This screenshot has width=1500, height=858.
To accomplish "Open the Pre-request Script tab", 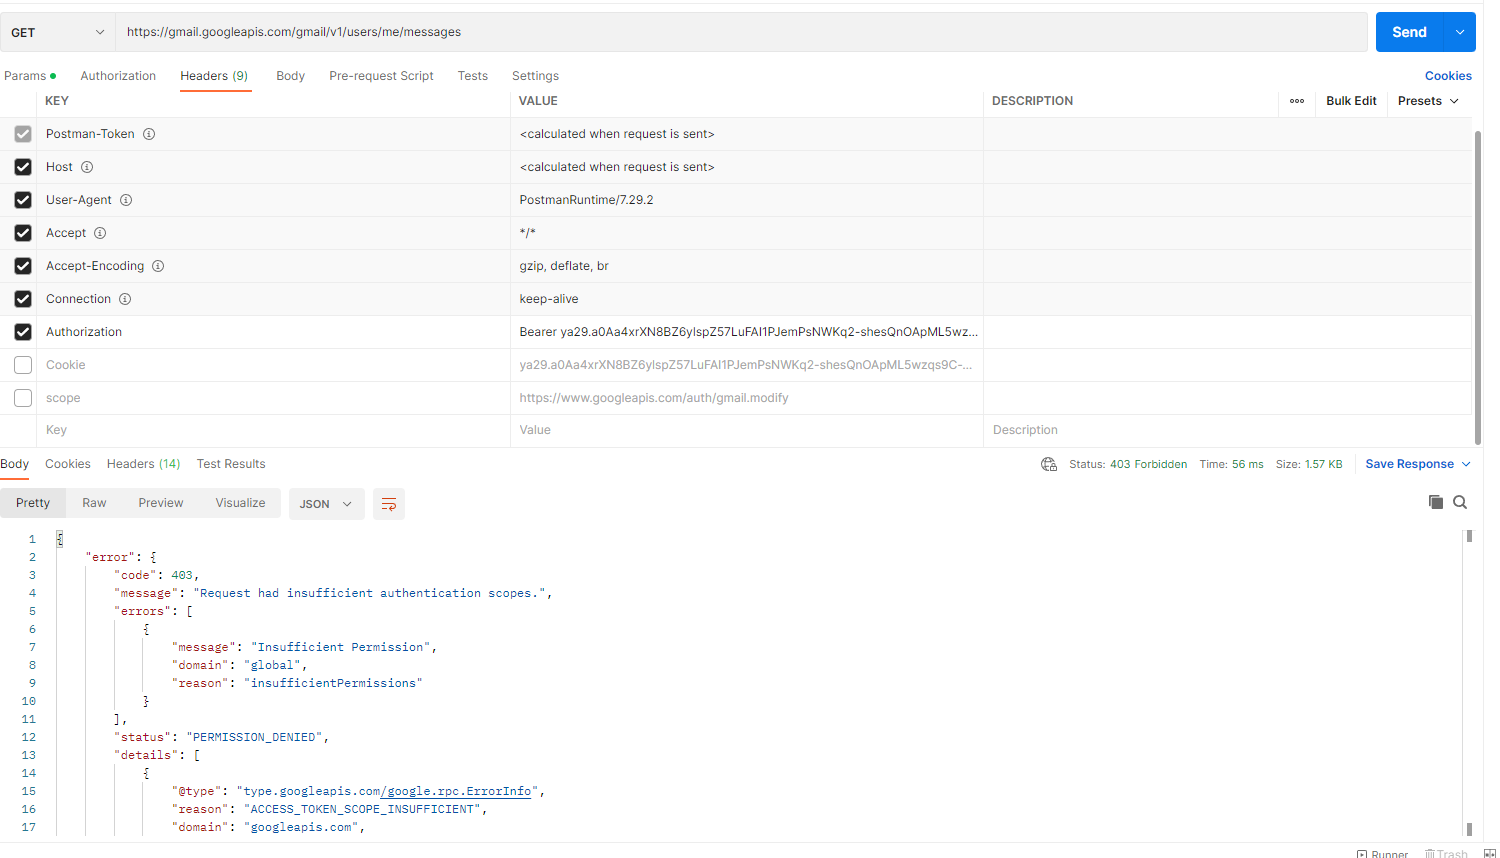I will (x=381, y=76).
